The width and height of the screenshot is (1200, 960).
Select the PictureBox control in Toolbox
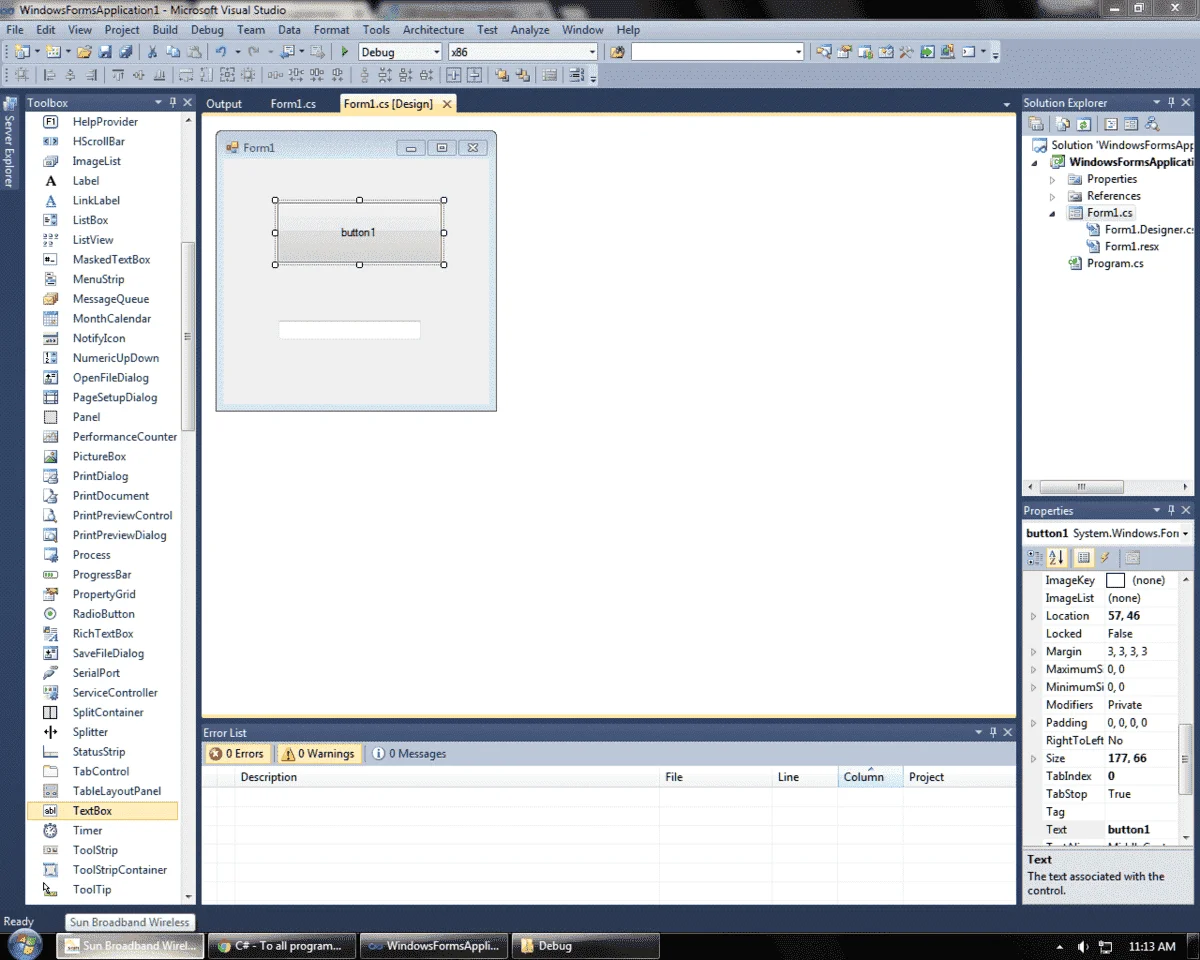point(99,456)
